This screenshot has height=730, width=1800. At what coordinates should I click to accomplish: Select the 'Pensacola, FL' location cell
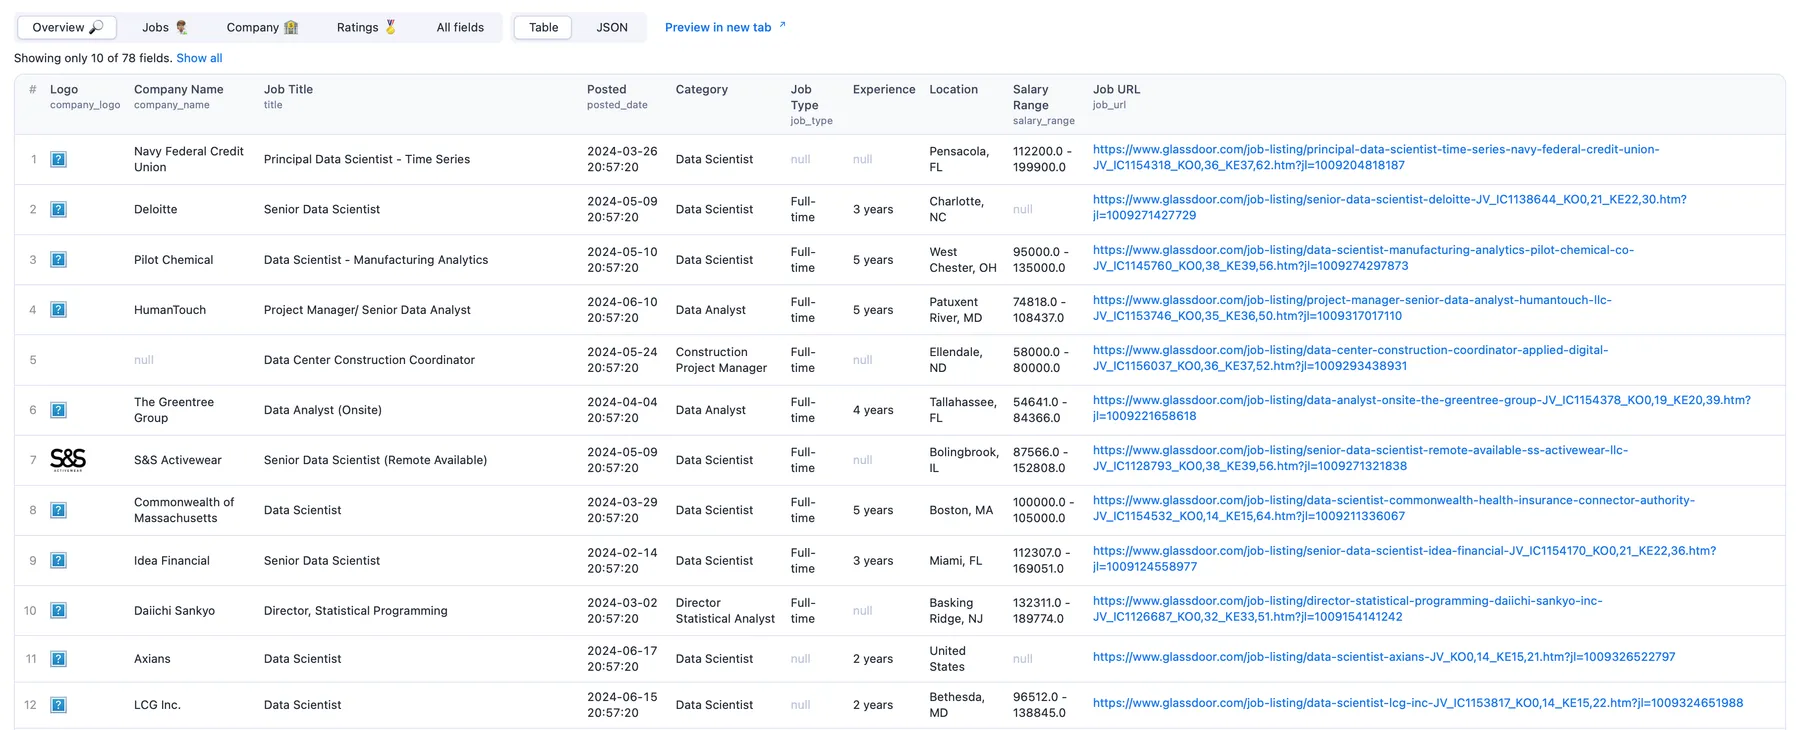(959, 159)
